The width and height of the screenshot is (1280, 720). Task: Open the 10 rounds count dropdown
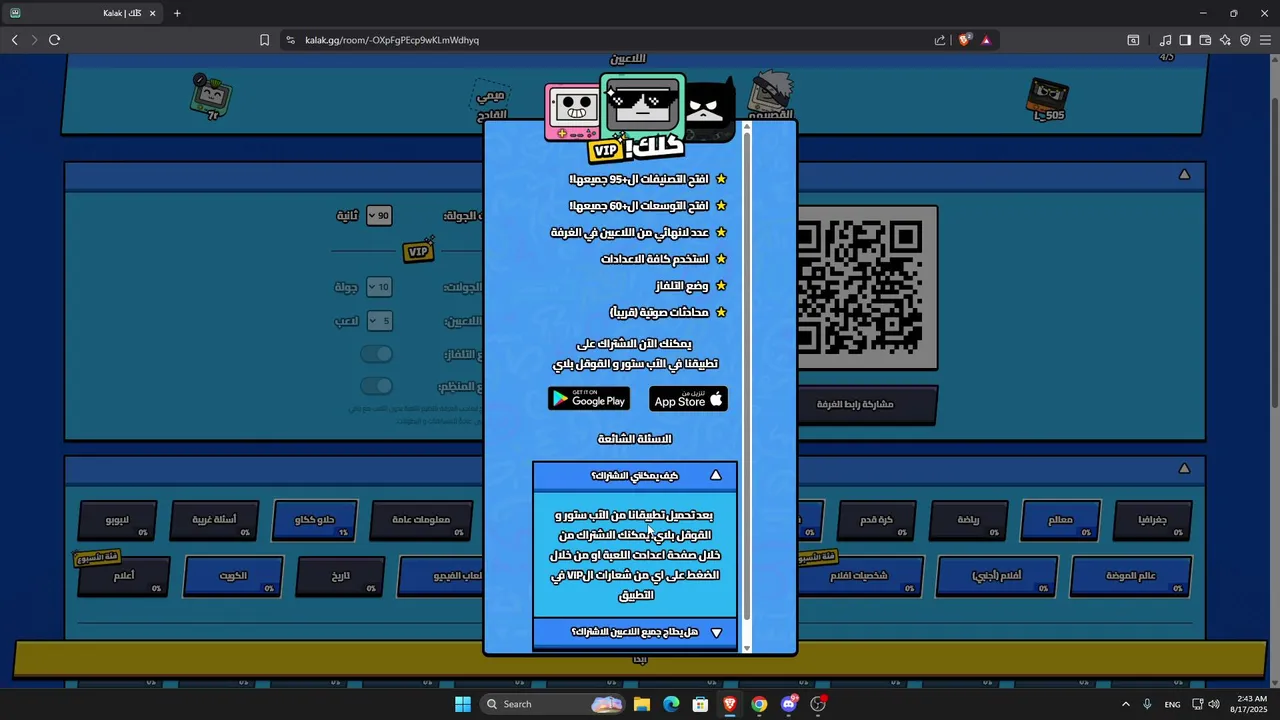coord(378,287)
